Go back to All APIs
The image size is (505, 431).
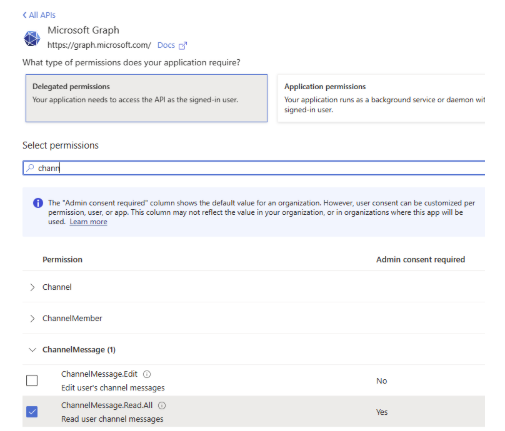tap(39, 15)
